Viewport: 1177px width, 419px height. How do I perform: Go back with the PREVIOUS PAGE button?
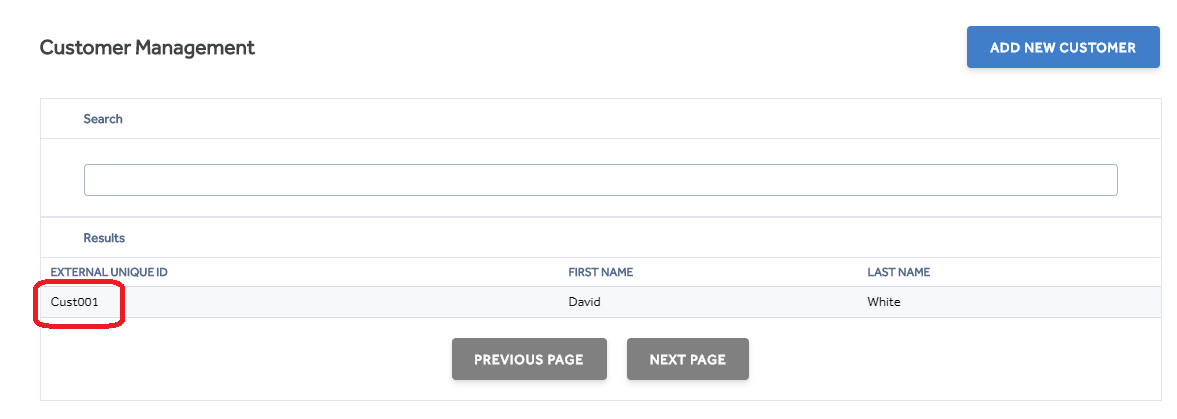(x=528, y=359)
